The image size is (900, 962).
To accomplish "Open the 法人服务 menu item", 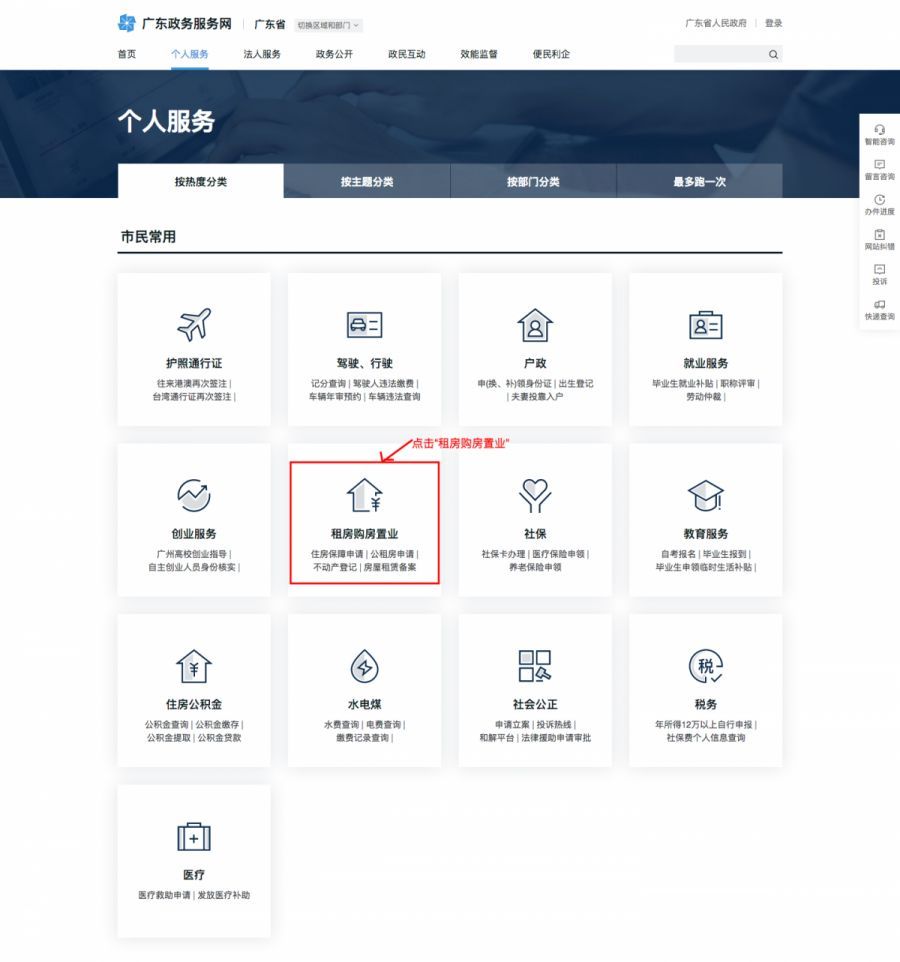I will (262, 54).
